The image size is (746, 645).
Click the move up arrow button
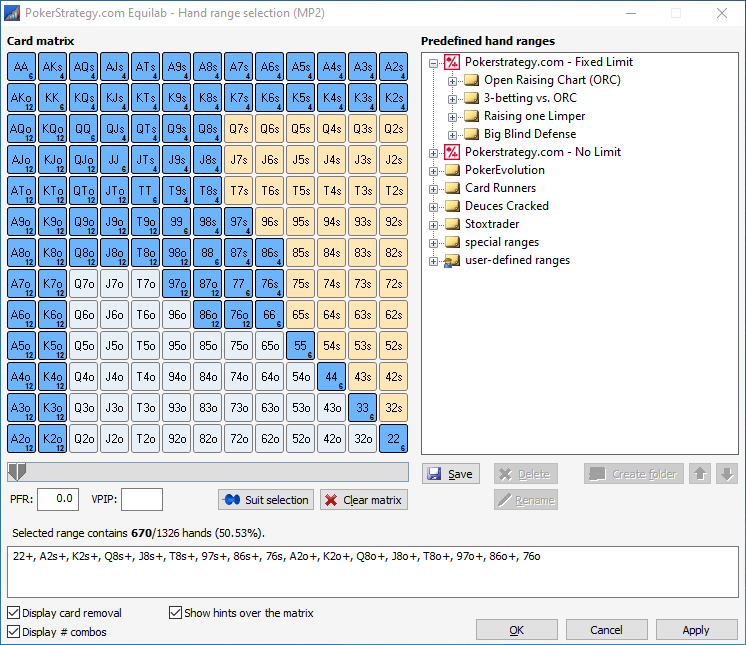[x=700, y=474]
